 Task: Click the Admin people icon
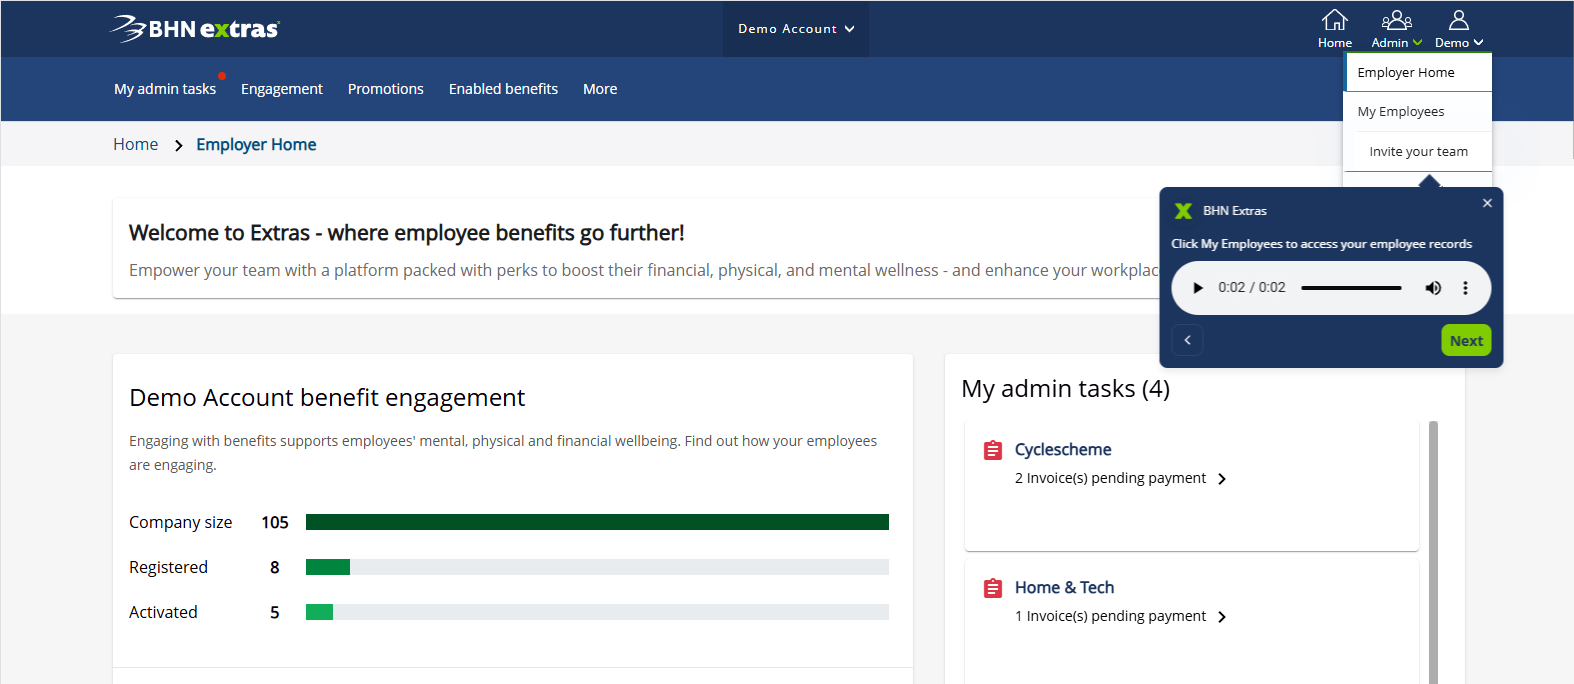point(1396,20)
